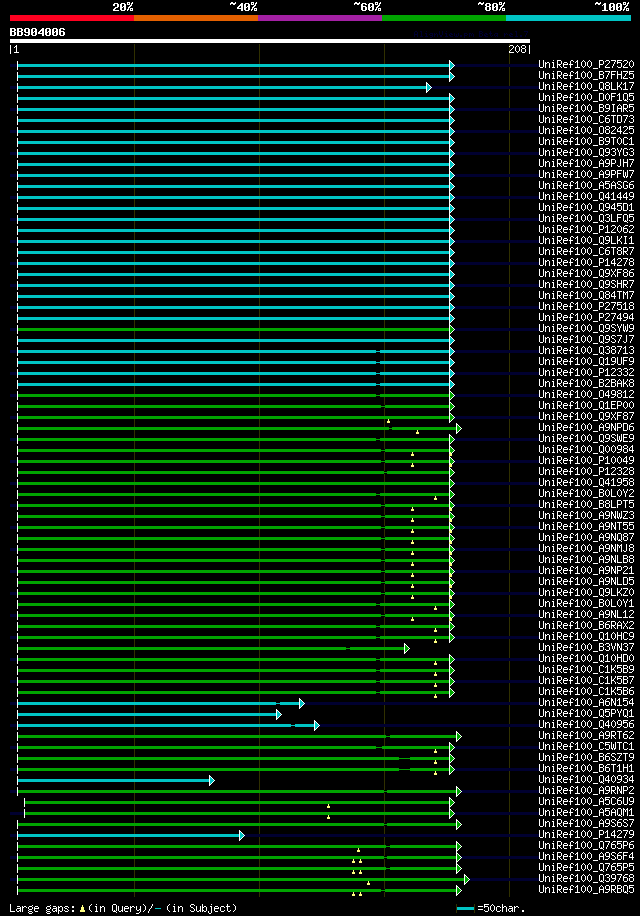Screen dimensions: 640x916
Task: Click the green ~80% identity legend segment
Action: (x=444, y=18)
